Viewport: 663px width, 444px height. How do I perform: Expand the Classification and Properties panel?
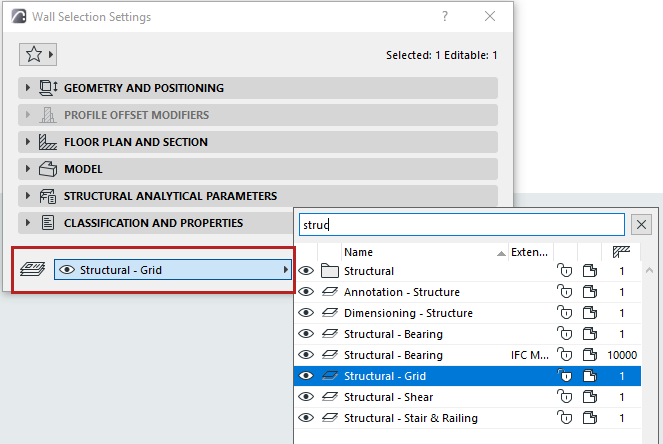(28, 223)
